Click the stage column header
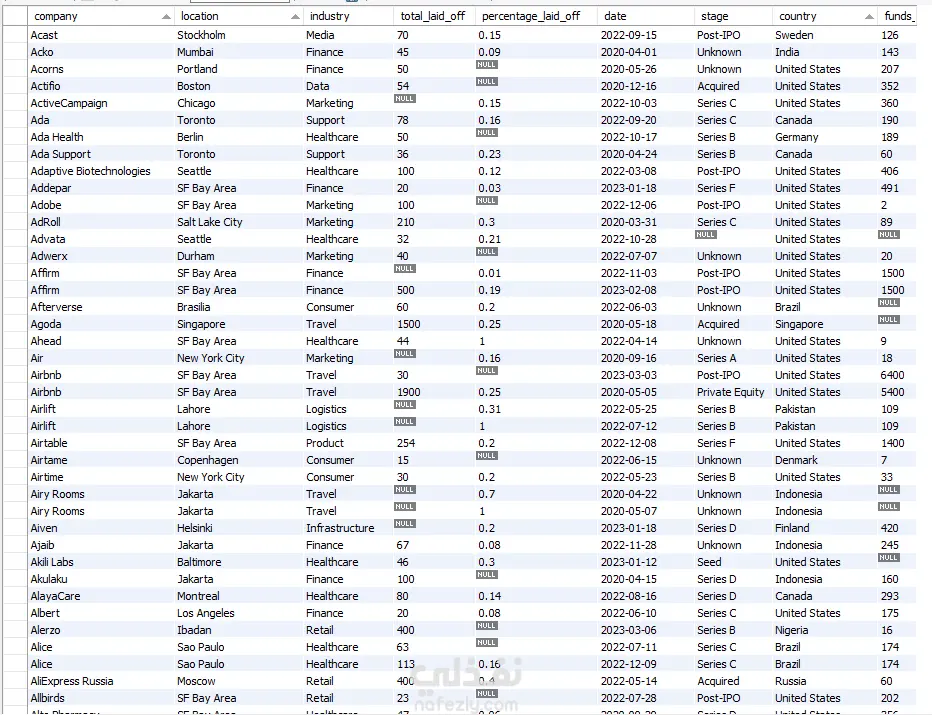This screenshot has width=932, height=715. [x=733, y=16]
